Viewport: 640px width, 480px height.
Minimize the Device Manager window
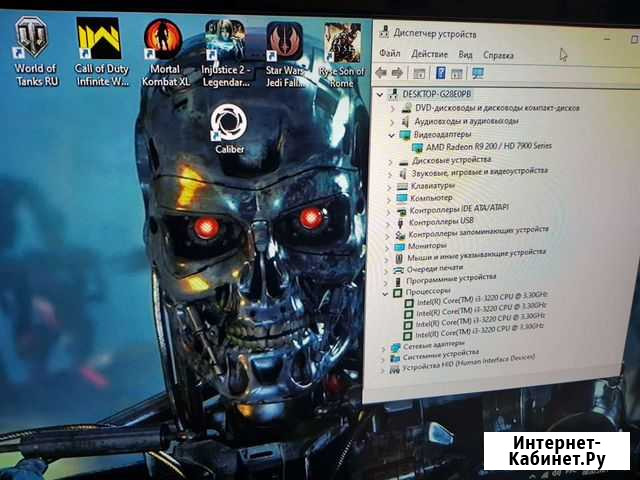click(x=607, y=39)
